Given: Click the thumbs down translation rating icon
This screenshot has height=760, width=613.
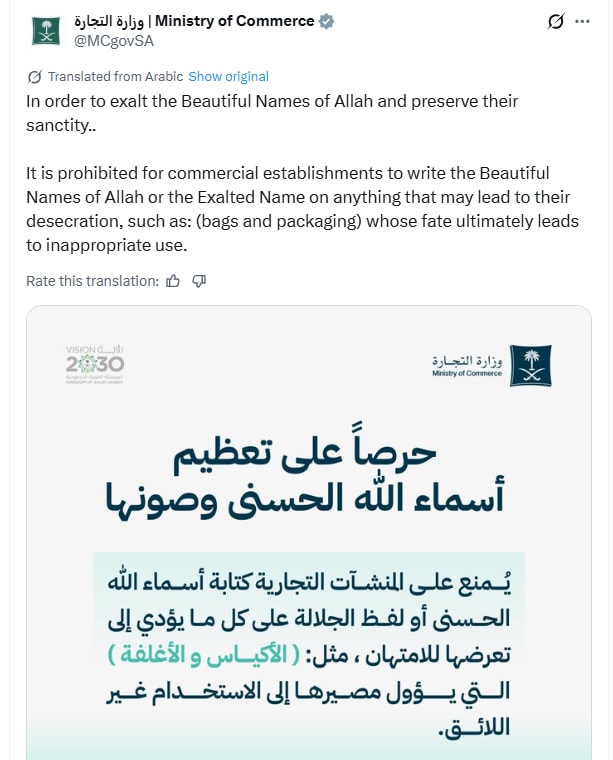Looking at the screenshot, I should 199,281.
